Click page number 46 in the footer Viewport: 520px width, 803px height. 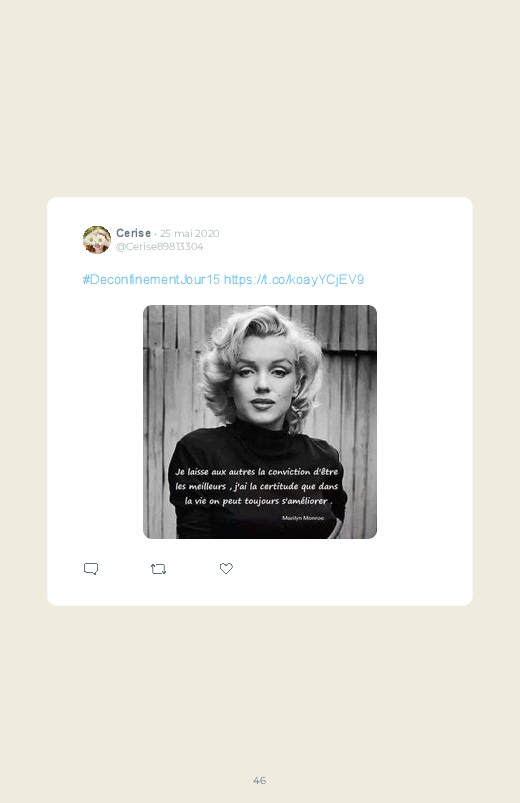pyautogui.click(x=260, y=780)
